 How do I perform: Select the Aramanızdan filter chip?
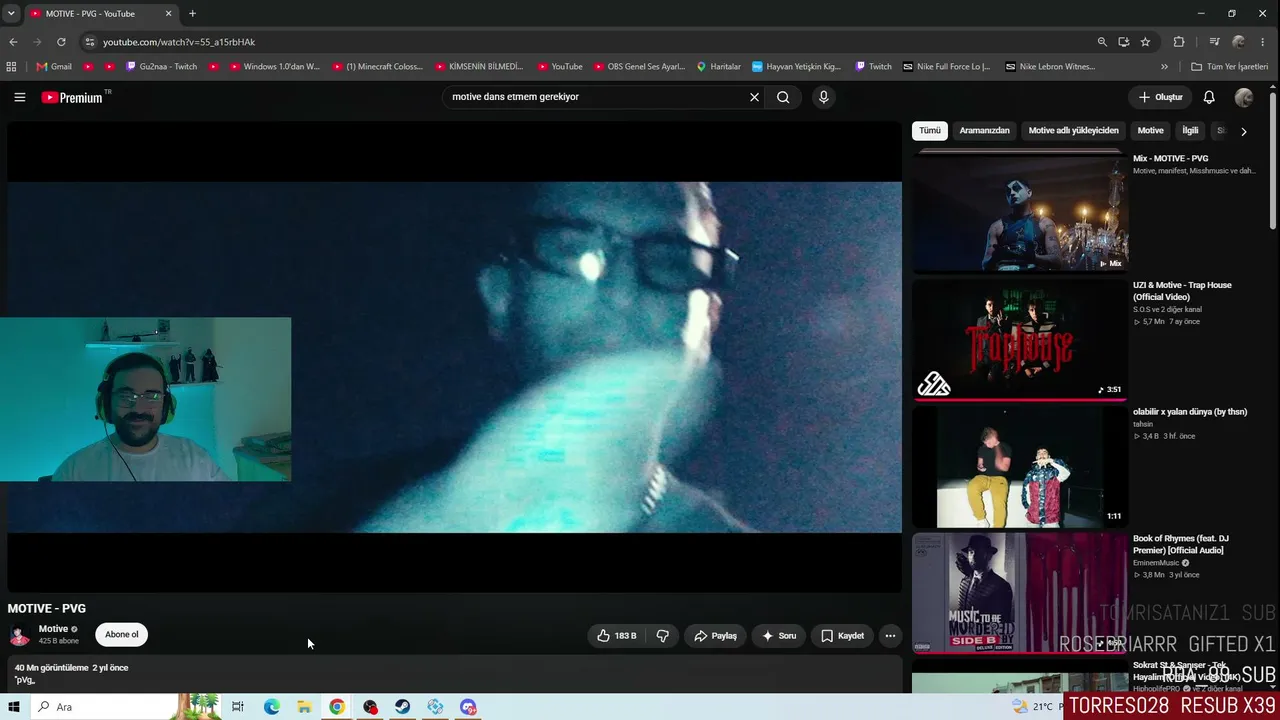(x=984, y=131)
